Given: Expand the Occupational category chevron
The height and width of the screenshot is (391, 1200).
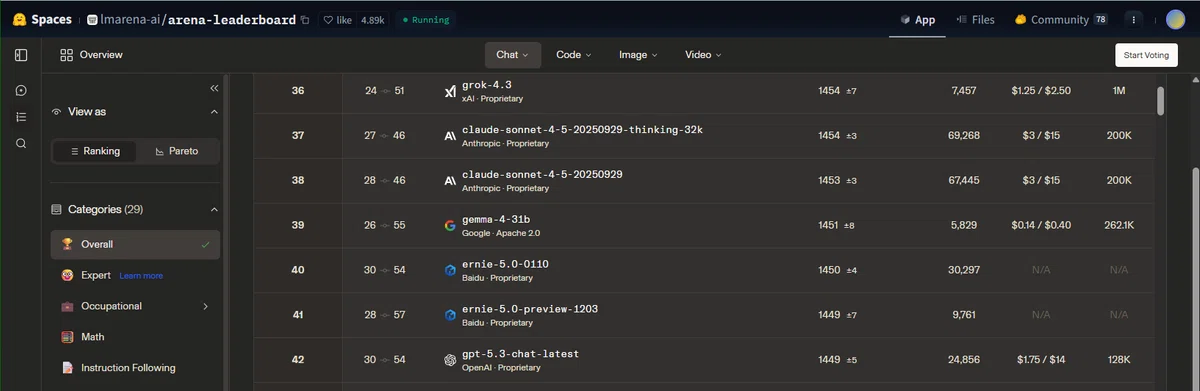Looking at the screenshot, I should (206, 306).
